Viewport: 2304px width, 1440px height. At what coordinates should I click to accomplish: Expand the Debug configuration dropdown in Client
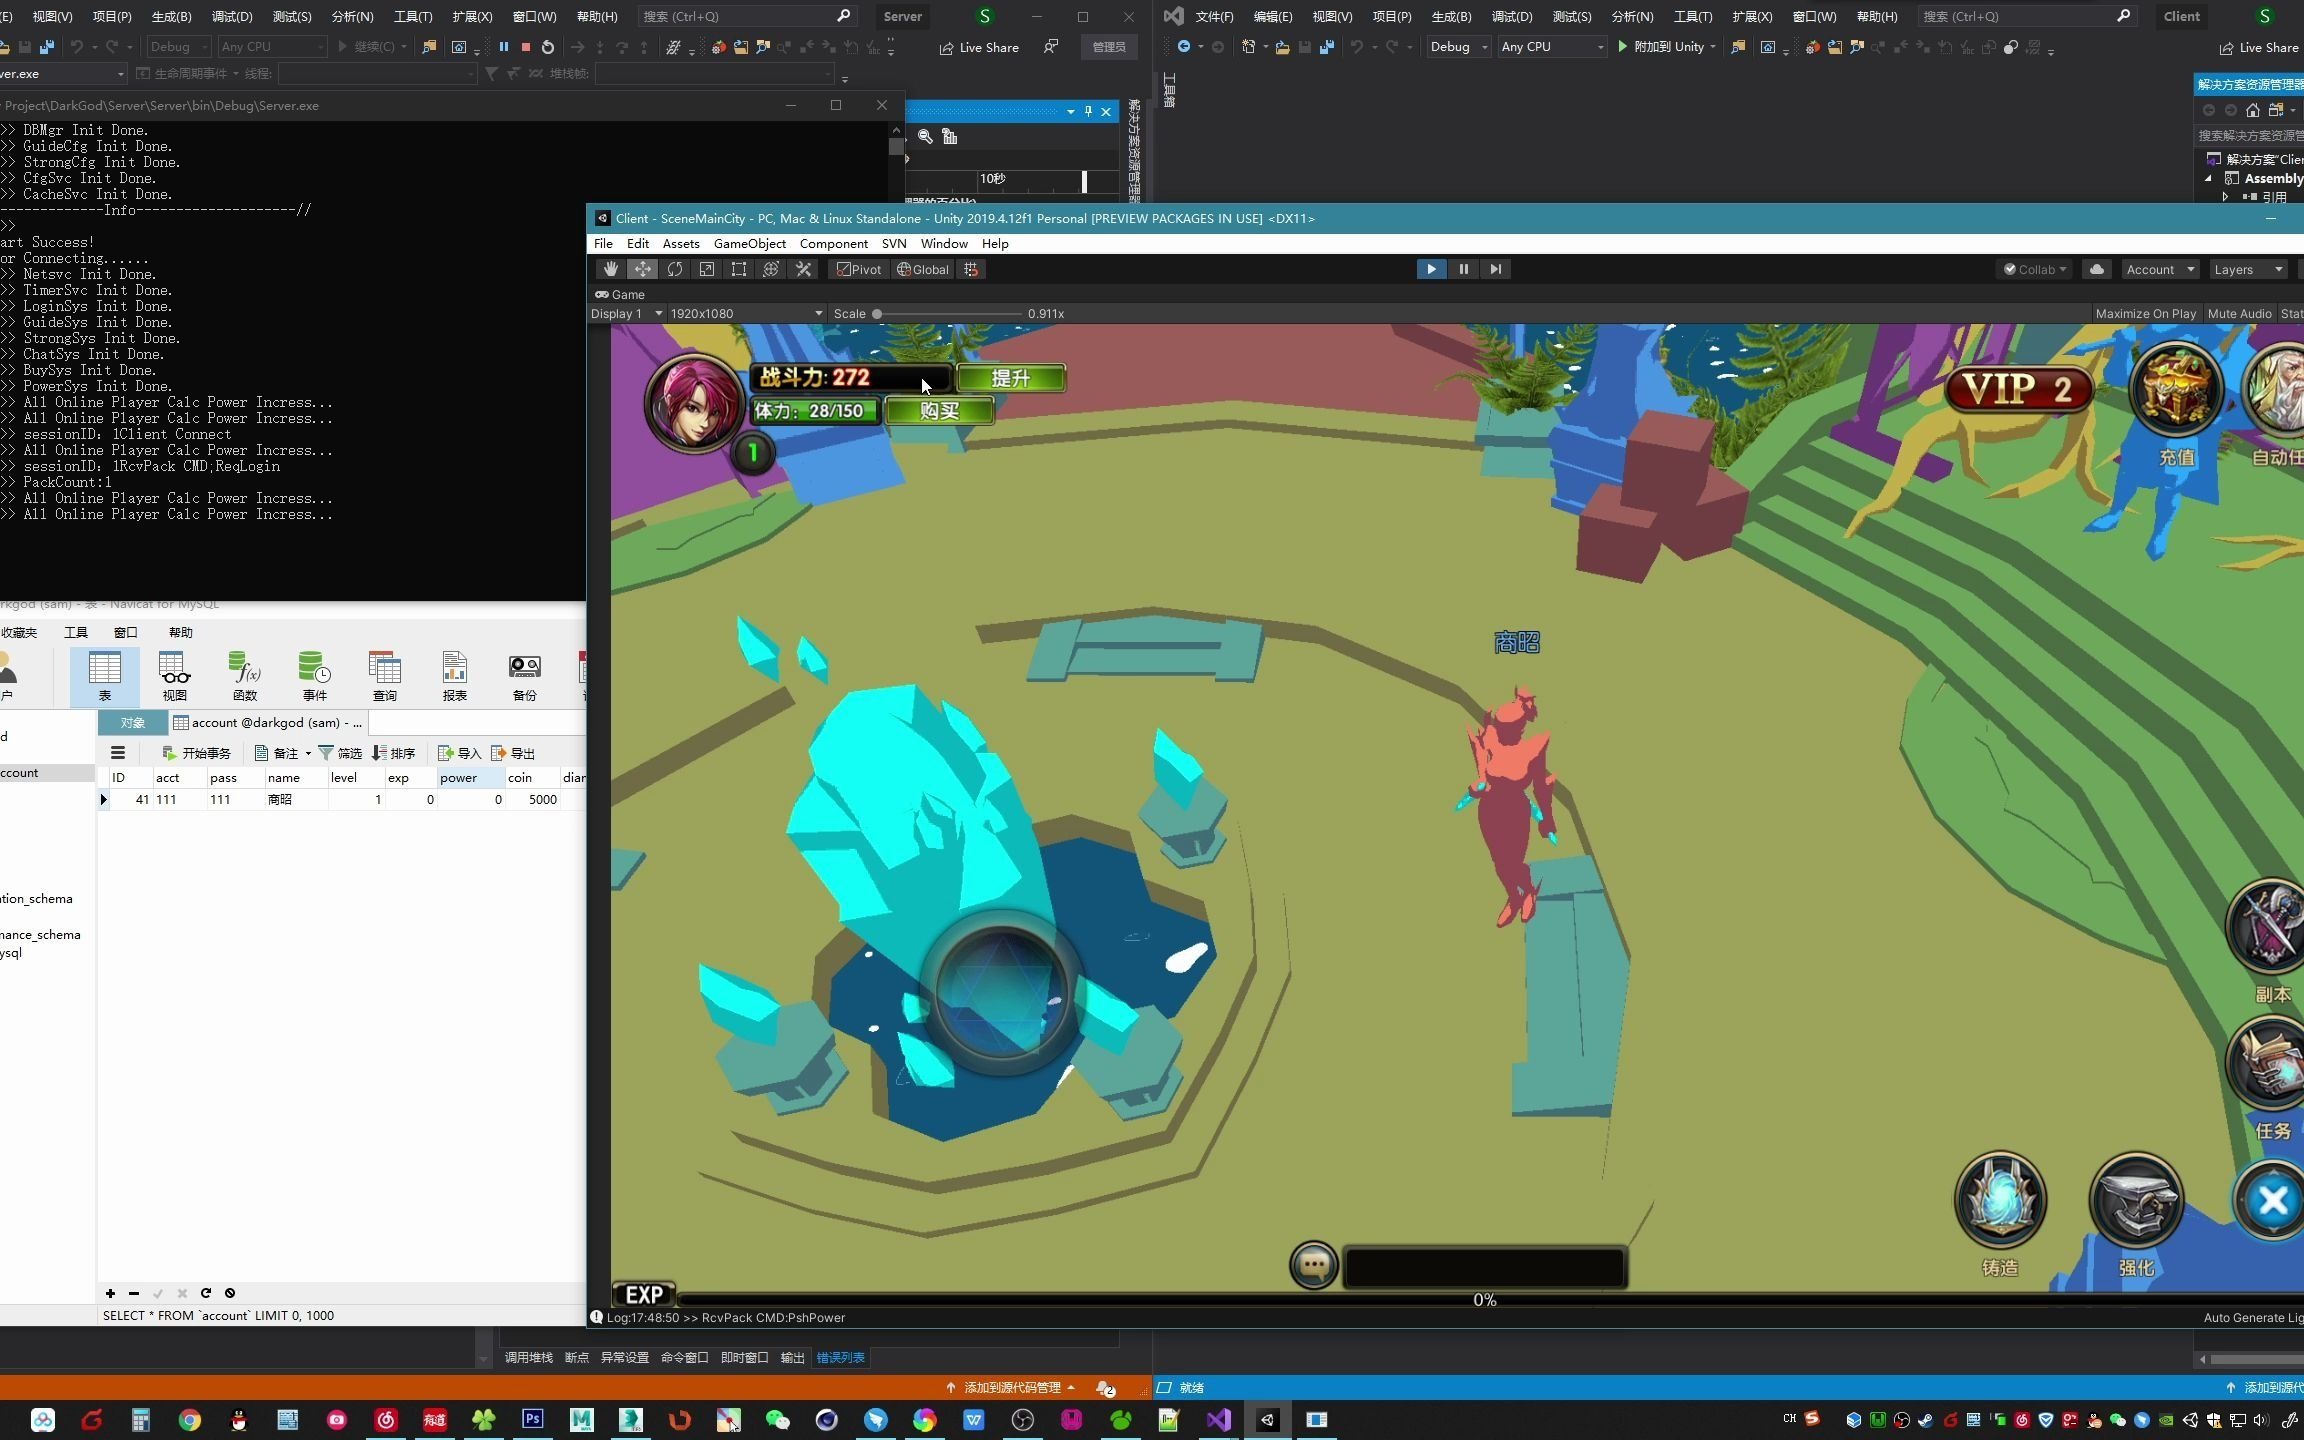[1458, 47]
